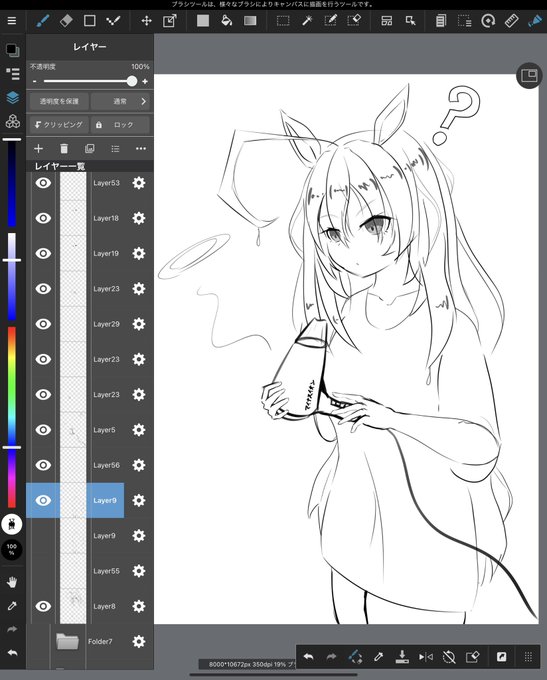
Task: Open the 通常 blend mode dropdown
Action: pos(120,101)
